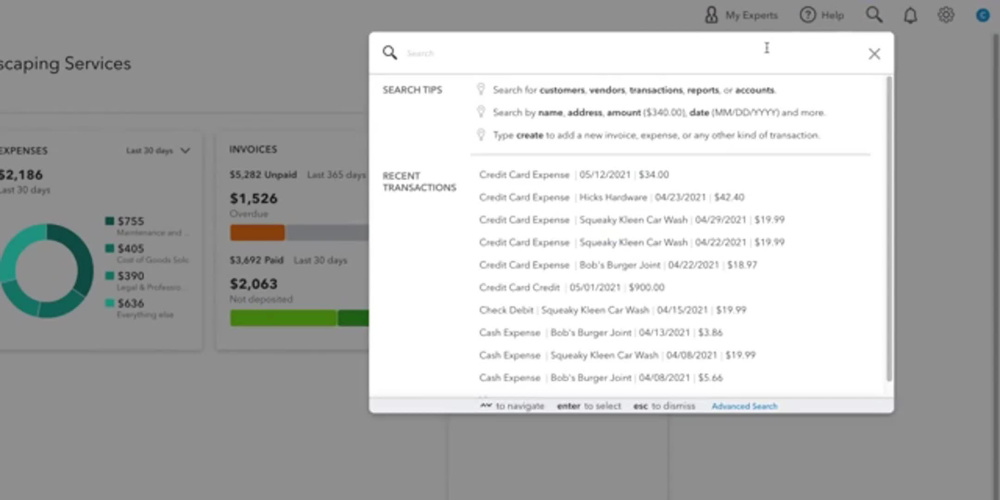Click the magnifier icon inside the search box
Image resolution: width=1000 pixels, height=500 pixels.
pos(390,52)
